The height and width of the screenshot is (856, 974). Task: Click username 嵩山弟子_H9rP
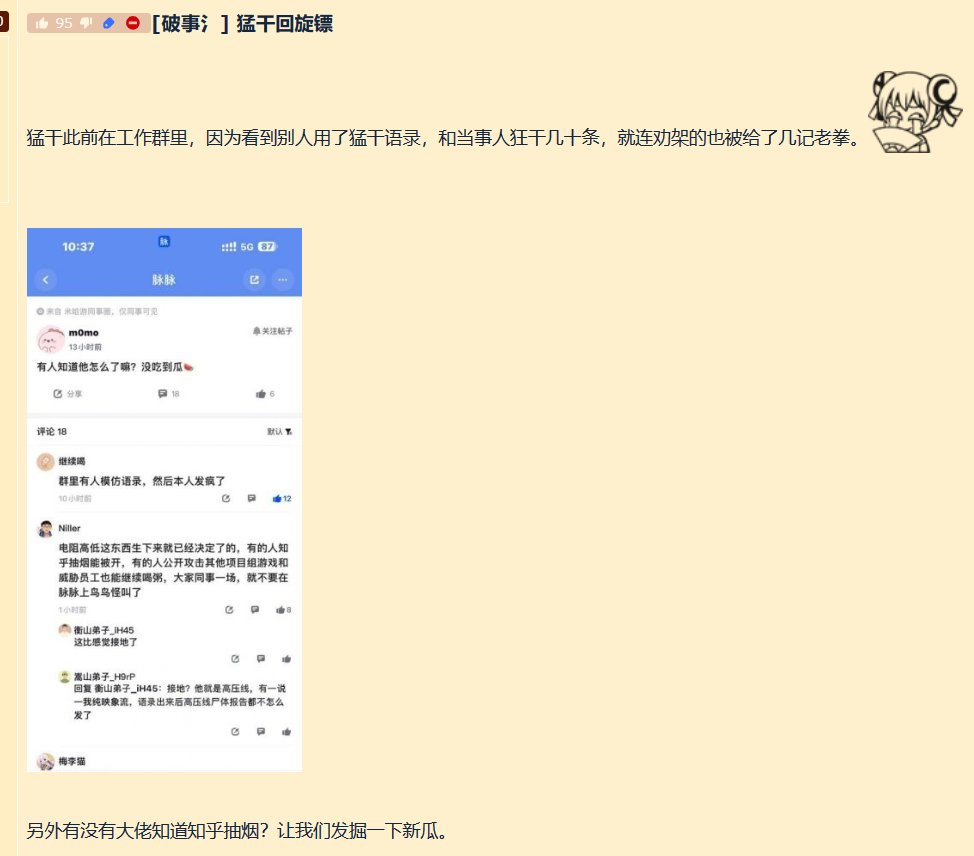[105, 677]
